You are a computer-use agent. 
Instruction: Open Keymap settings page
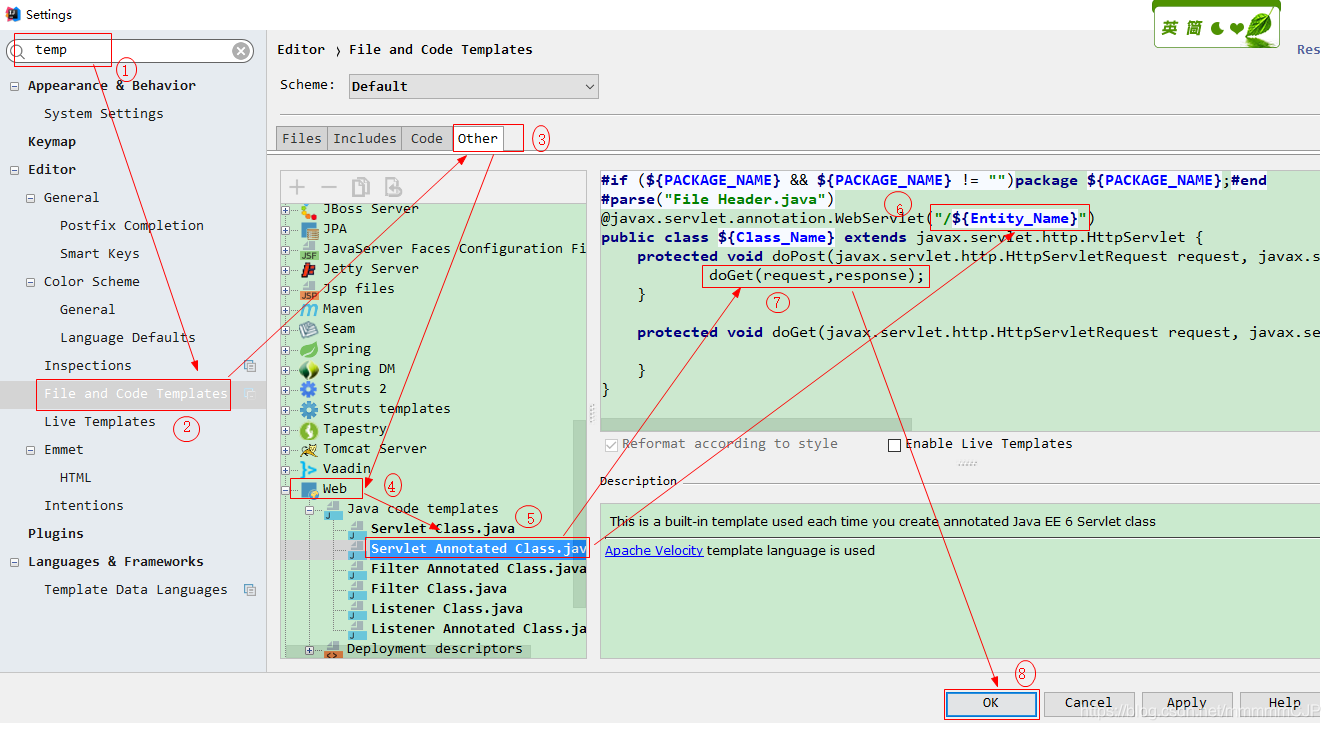[52, 142]
